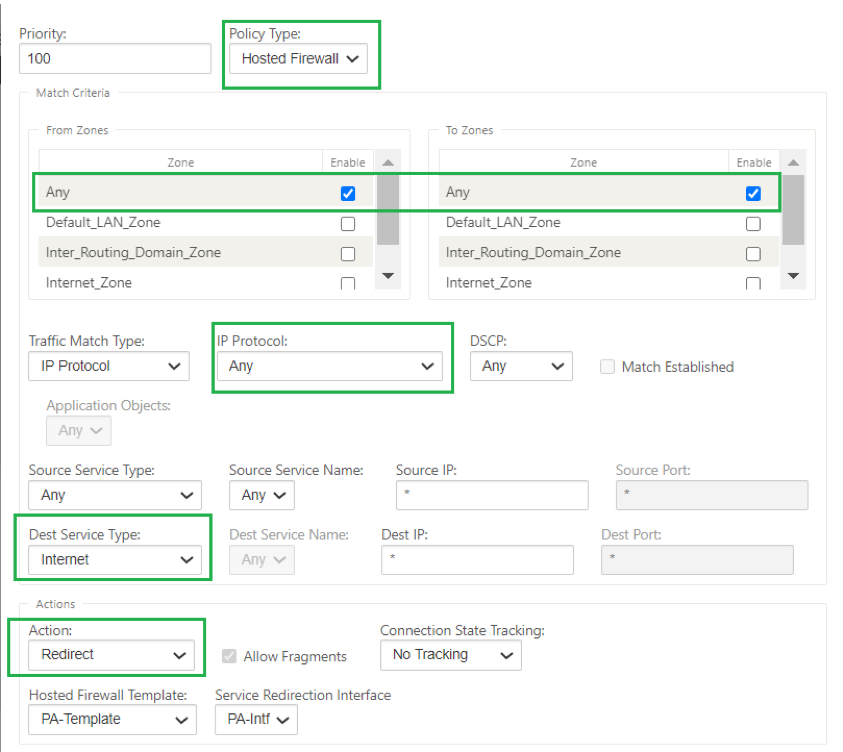Screen dimensions: 843x752
Task: Click the From Zones scroll up arrow
Action: coord(388,162)
